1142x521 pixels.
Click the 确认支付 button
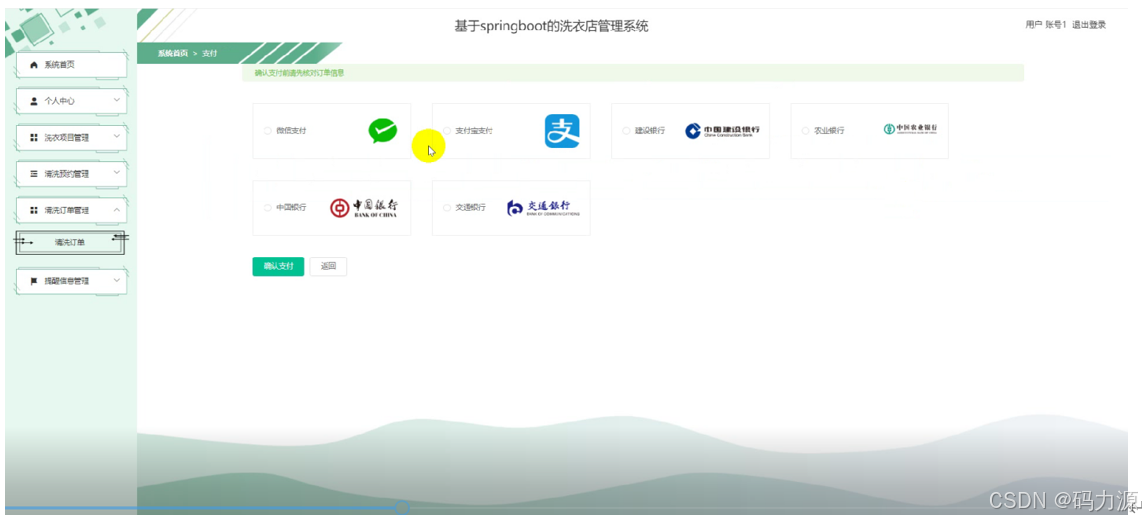(278, 267)
